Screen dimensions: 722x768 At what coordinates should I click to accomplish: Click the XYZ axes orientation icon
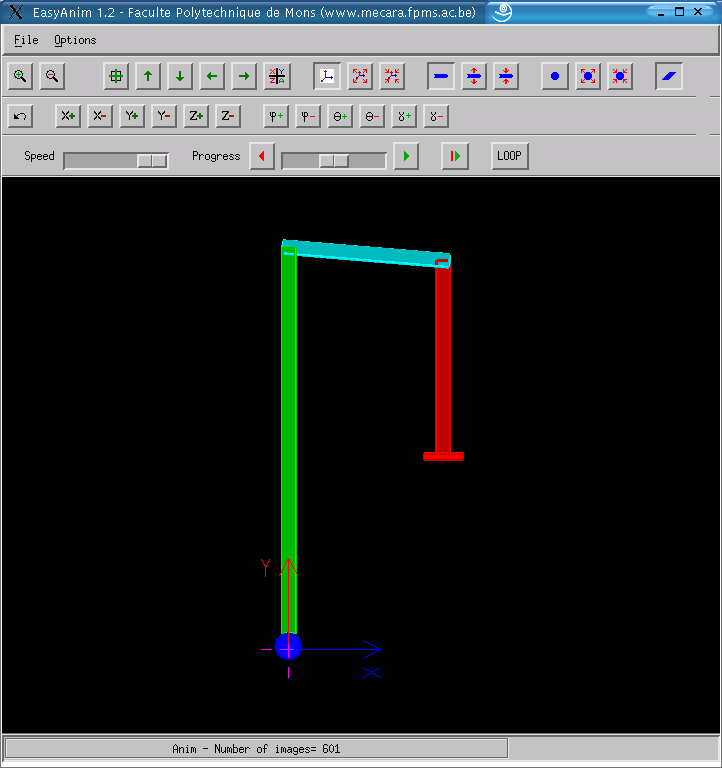pos(277,76)
